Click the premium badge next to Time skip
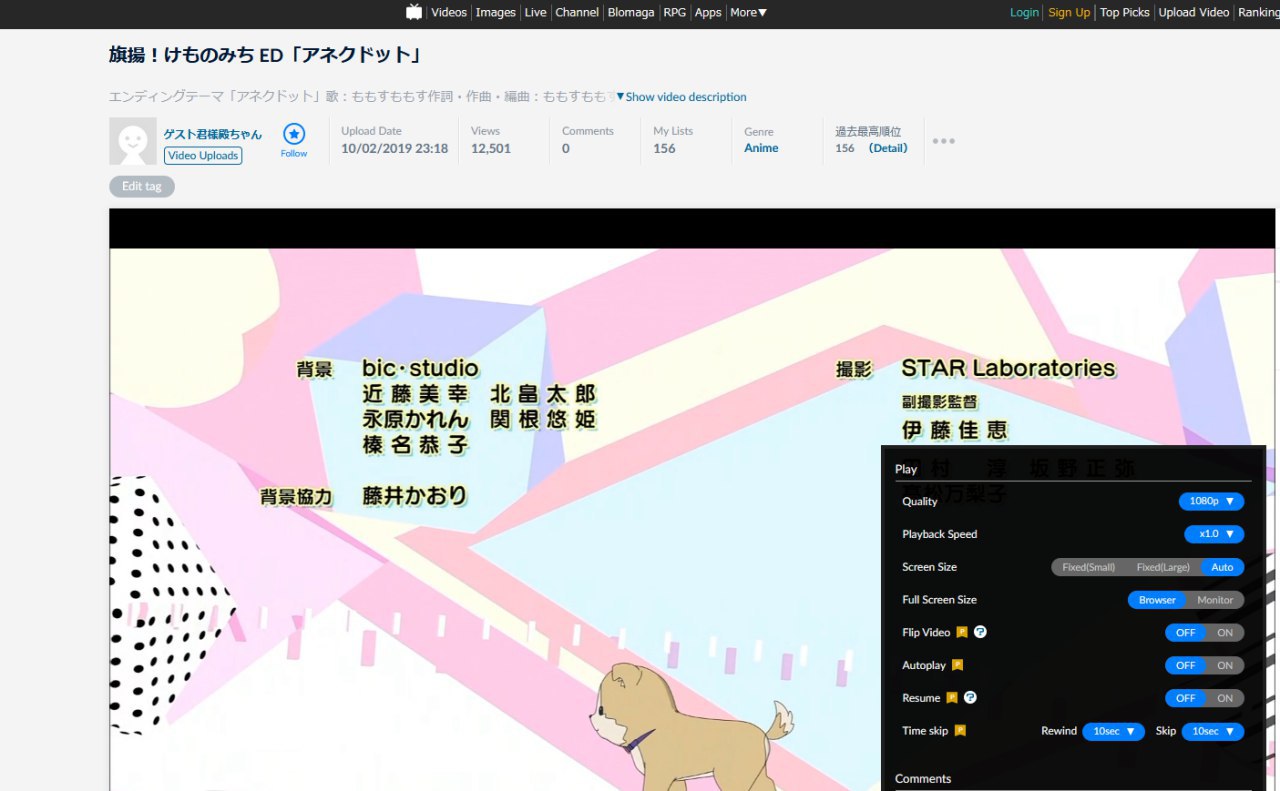Image resolution: width=1280 pixels, height=791 pixels. [x=960, y=731]
